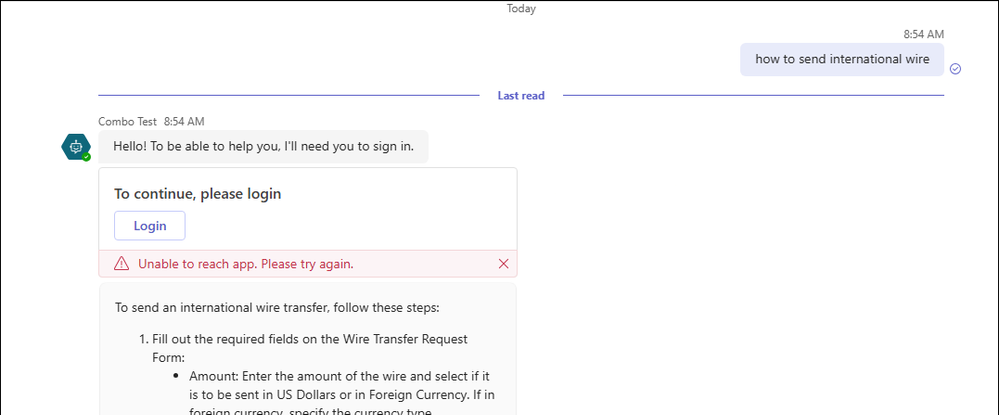
Task: Click the message read receipt icon
Action: [x=955, y=69]
